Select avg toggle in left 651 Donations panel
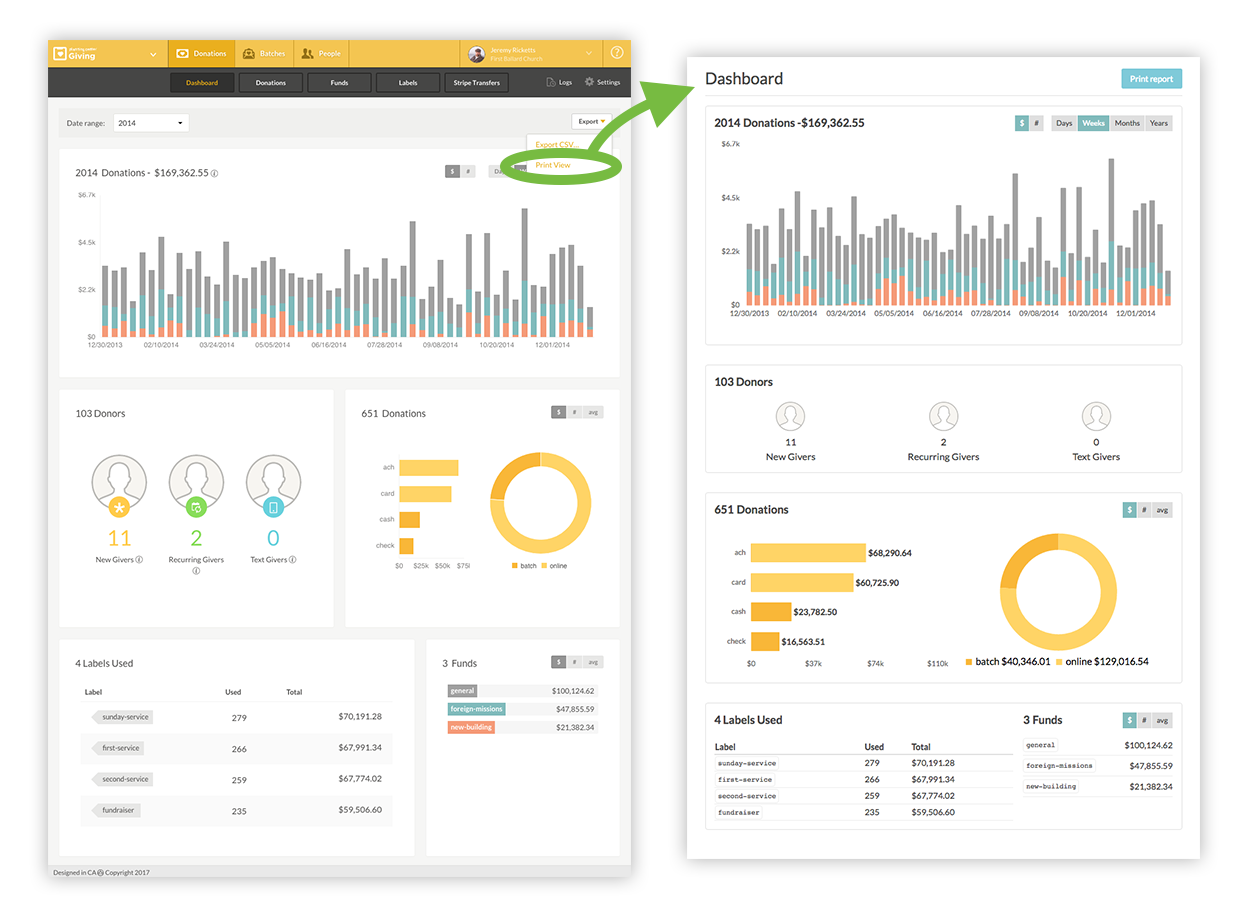The width and height of the screenshot is (1250, 917). coord(593,412)
